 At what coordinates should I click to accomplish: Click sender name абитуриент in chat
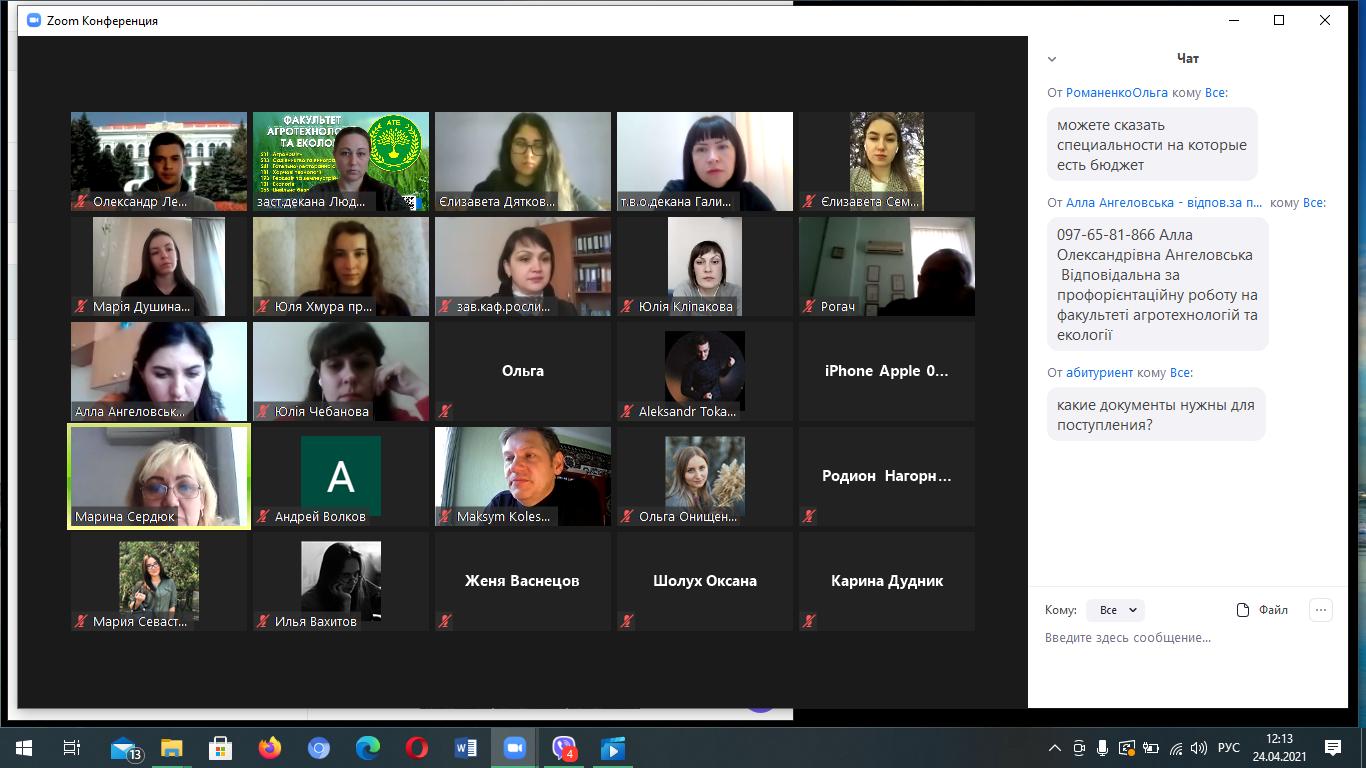point(1100,373)
